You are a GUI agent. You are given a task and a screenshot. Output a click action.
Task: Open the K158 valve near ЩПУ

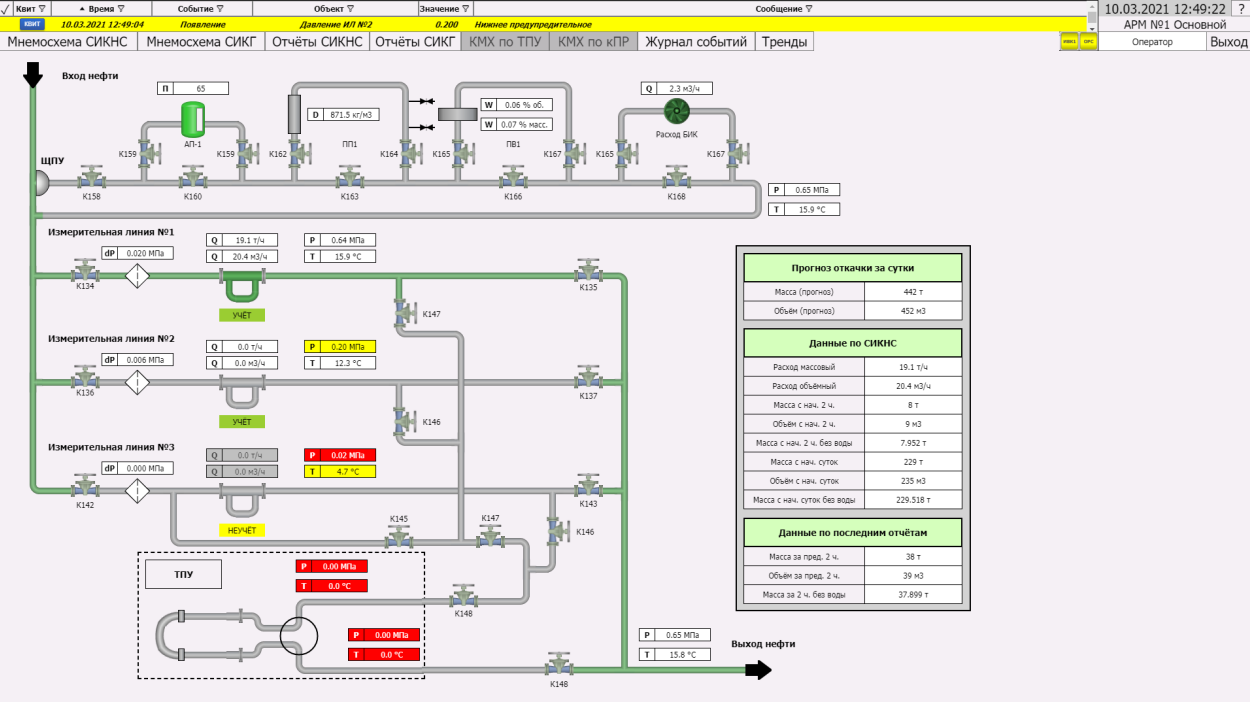coord(92,179)
